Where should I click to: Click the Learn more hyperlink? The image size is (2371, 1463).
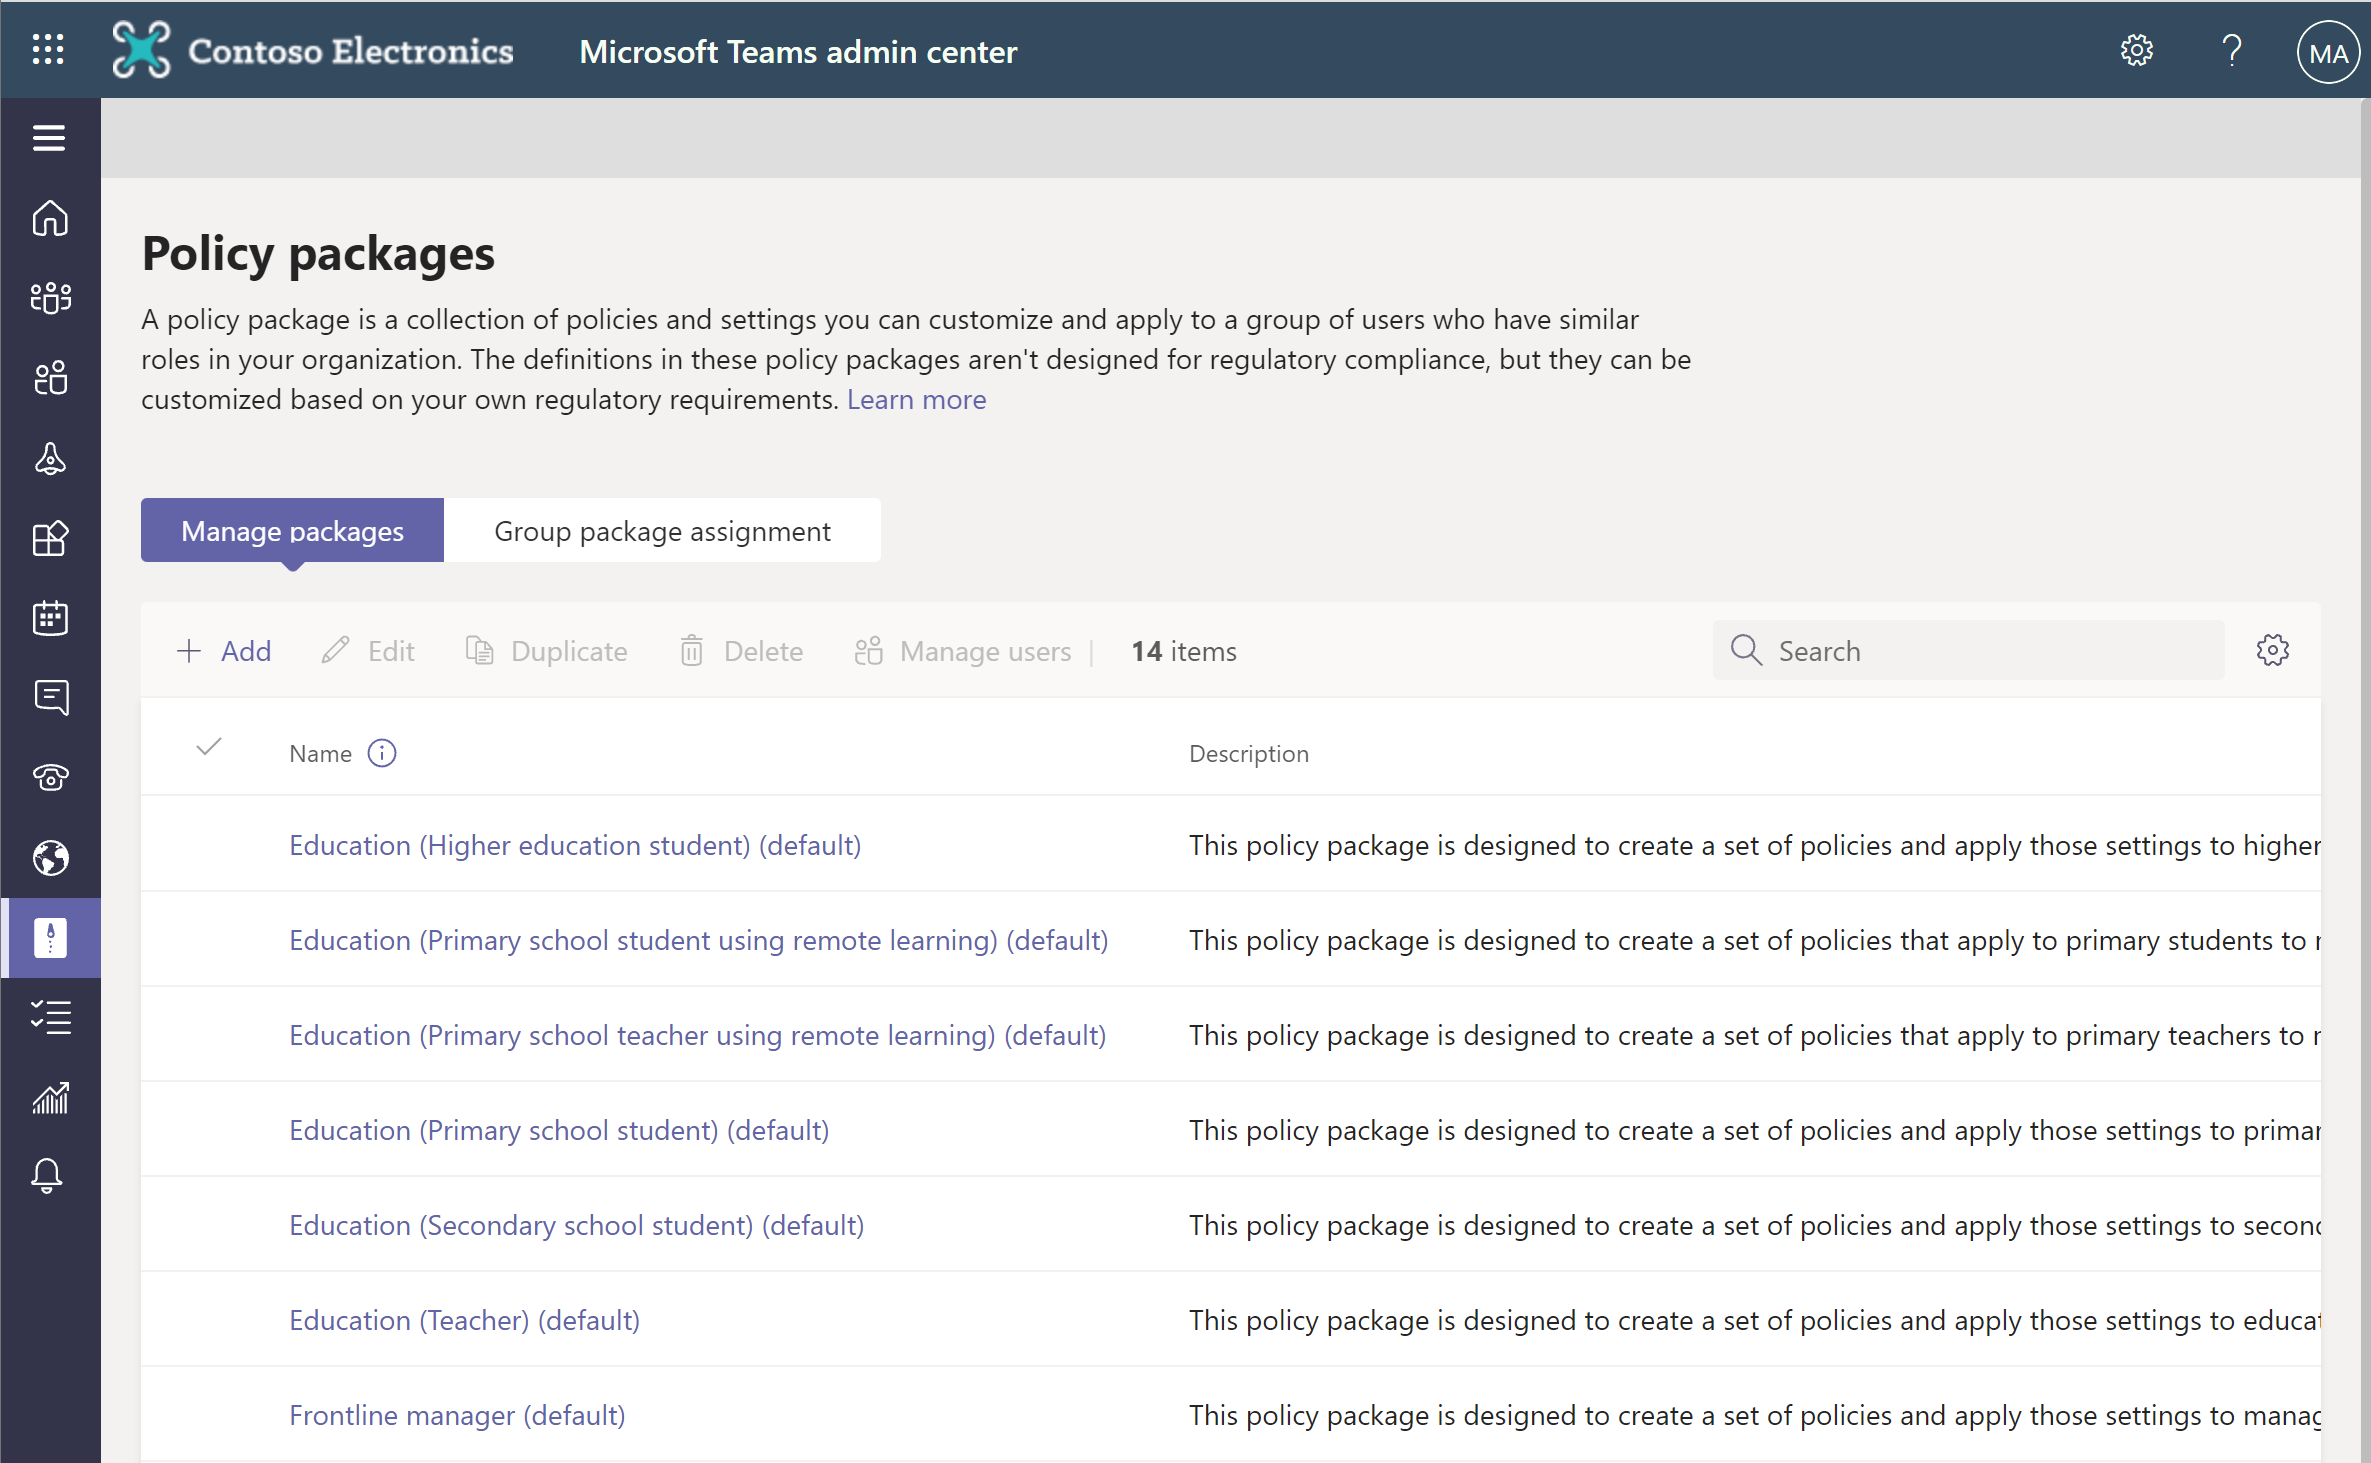pyautogui.click(x=916, y=398)
